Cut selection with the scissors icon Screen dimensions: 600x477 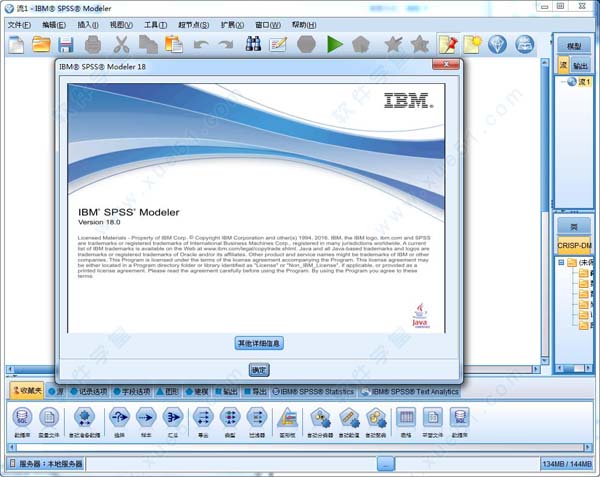121,45
